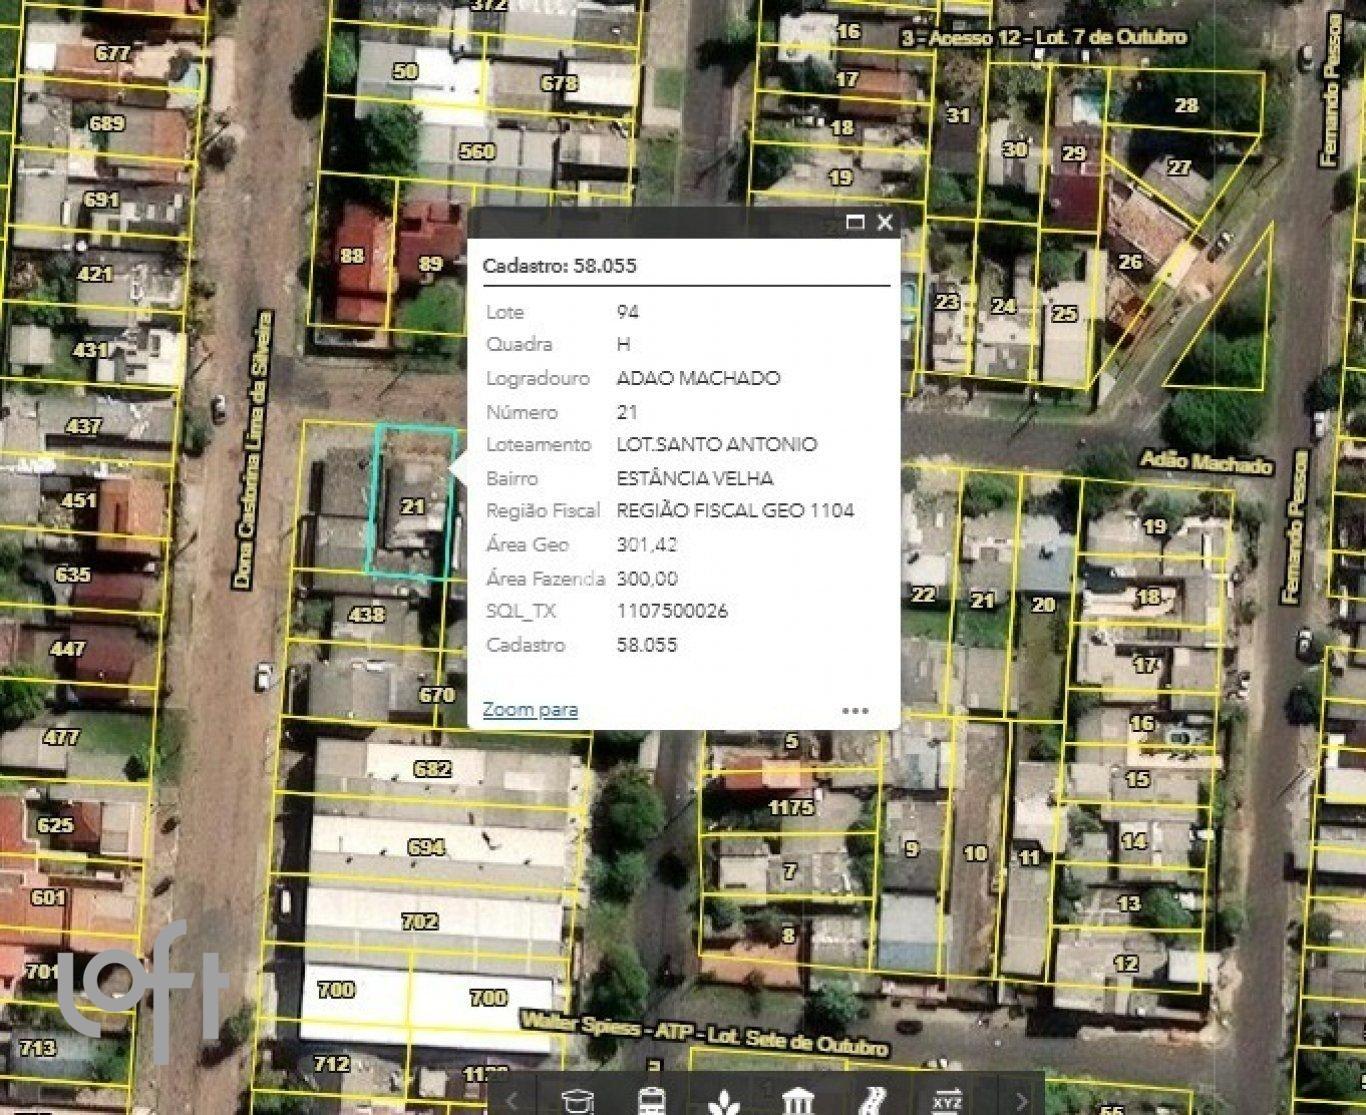Go to previous toolbar items arrow

click(x=511, y=1101)
